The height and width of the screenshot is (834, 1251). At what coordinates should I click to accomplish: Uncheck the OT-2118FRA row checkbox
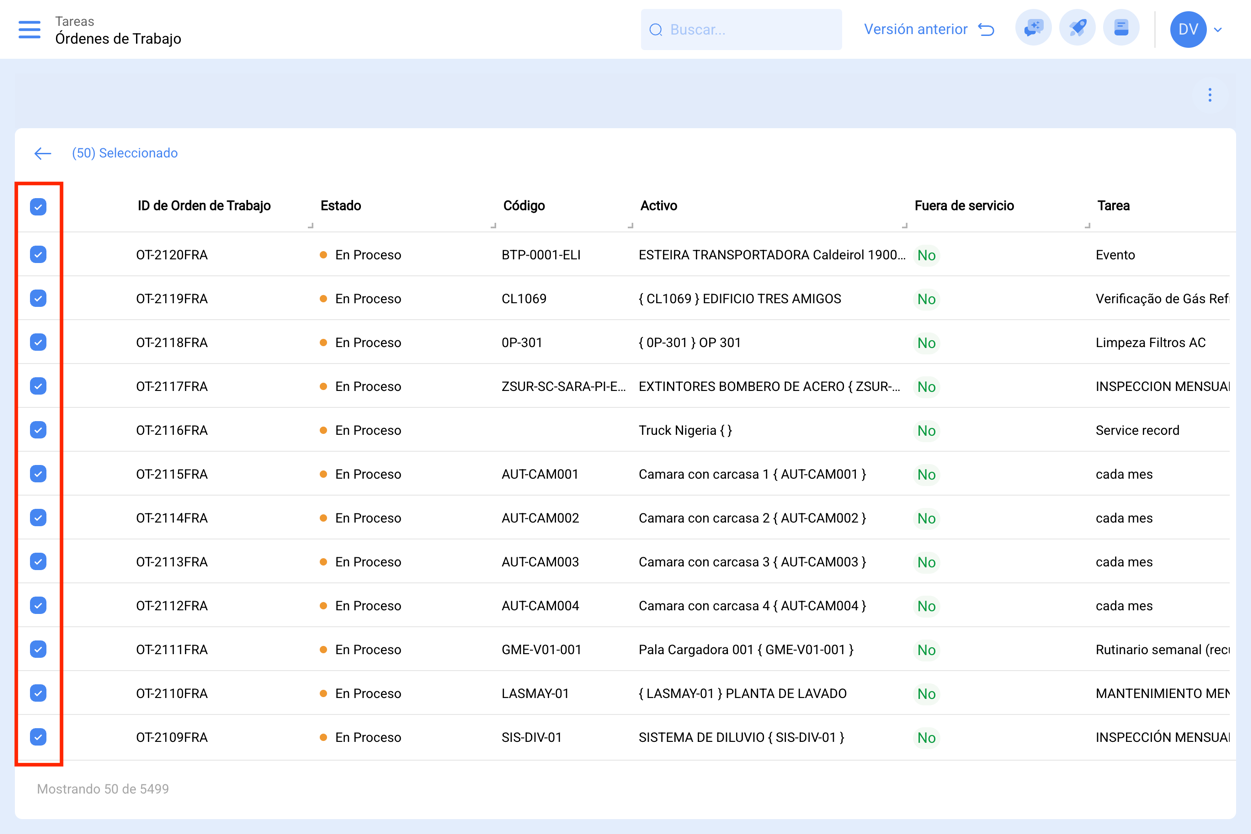click(x=38, y=343)
